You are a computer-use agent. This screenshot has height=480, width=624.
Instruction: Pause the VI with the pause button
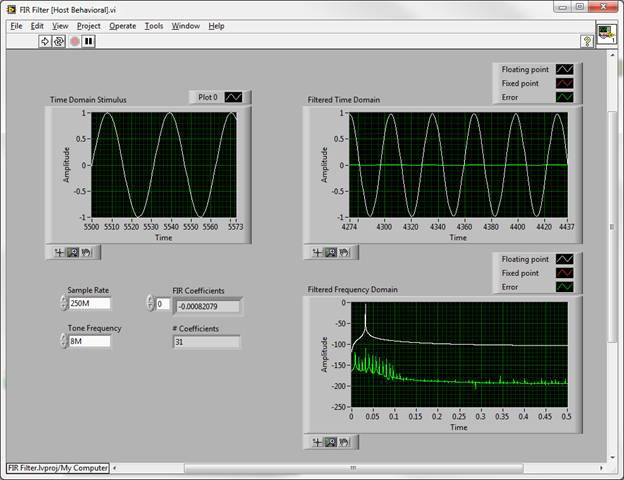(x=88, y=41)
